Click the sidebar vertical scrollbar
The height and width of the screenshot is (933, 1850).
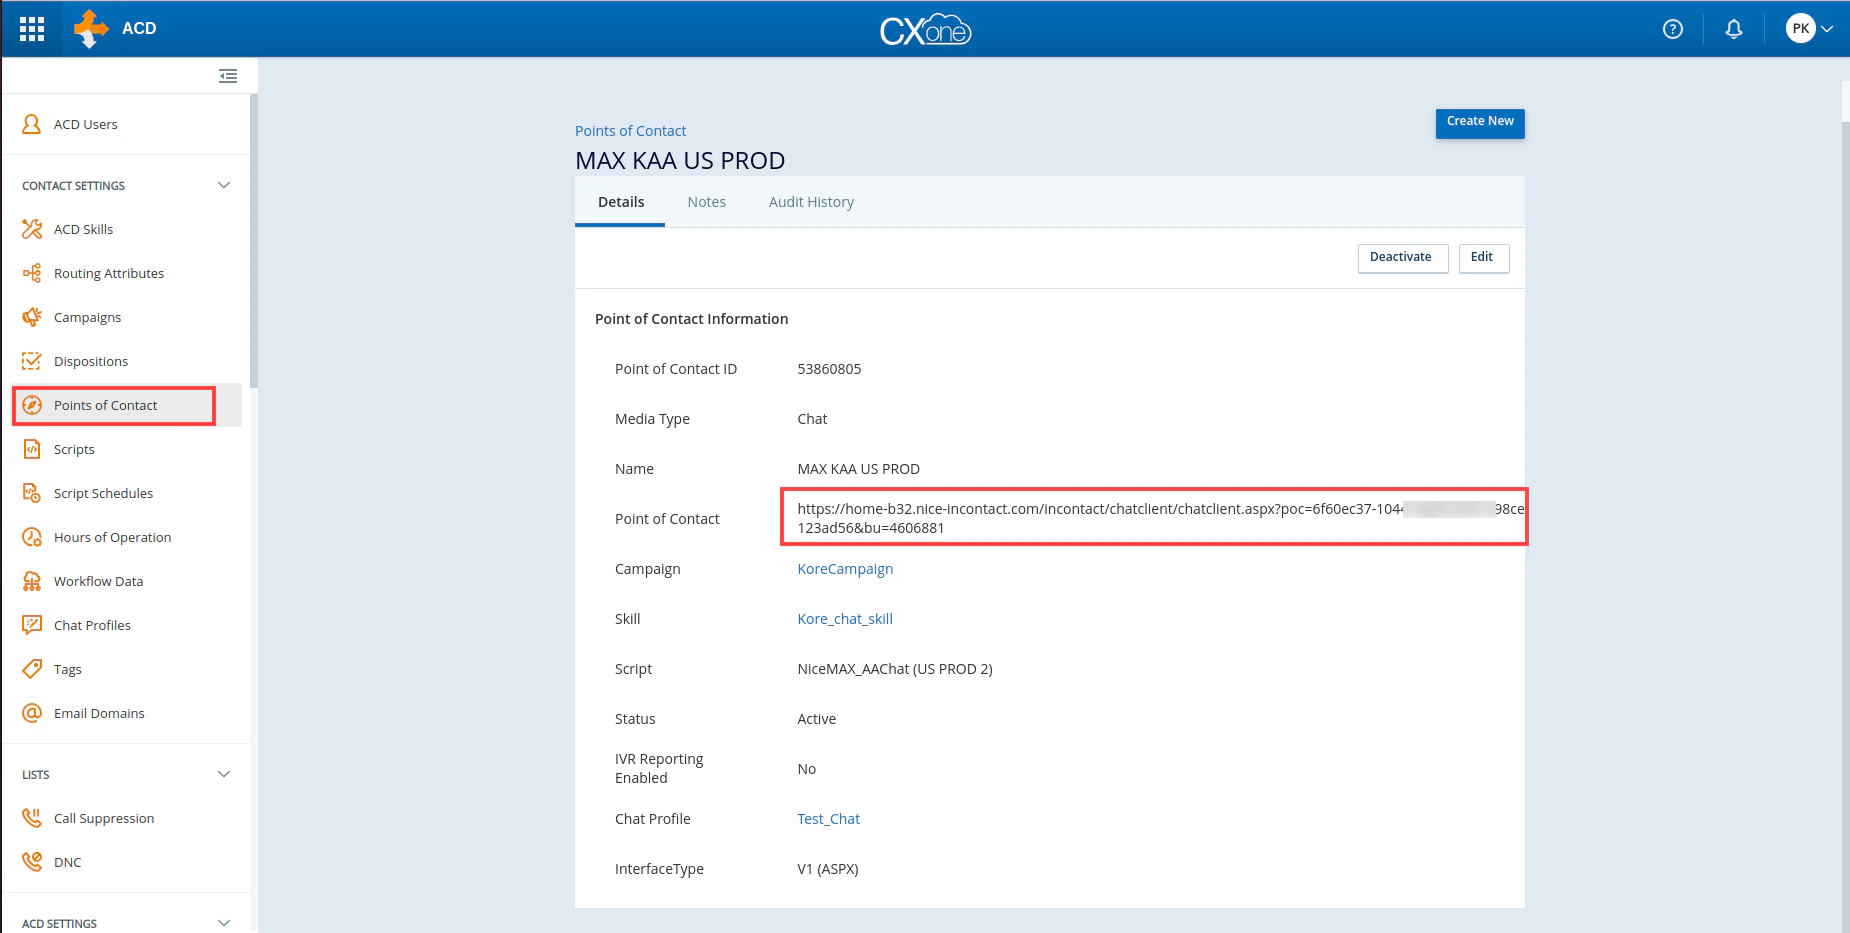pos(254,240)
